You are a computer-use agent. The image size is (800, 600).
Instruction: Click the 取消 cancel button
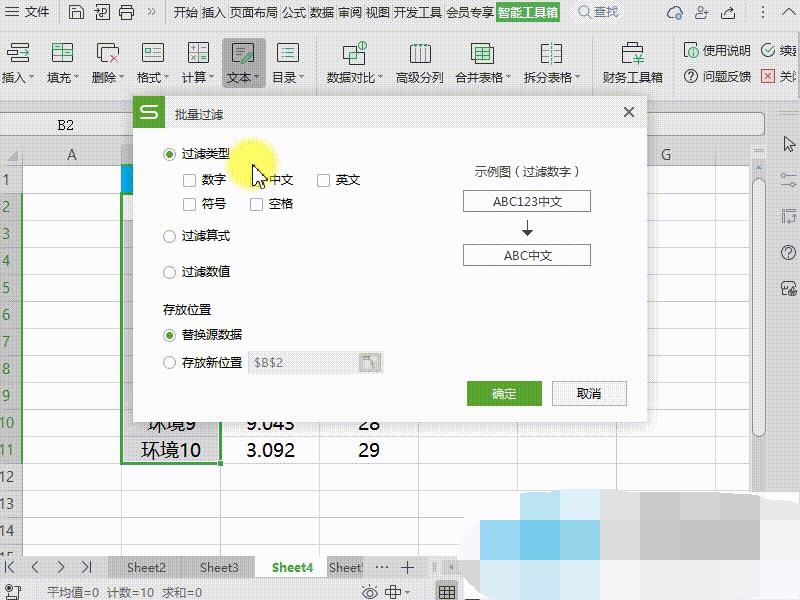coord(589,393)
